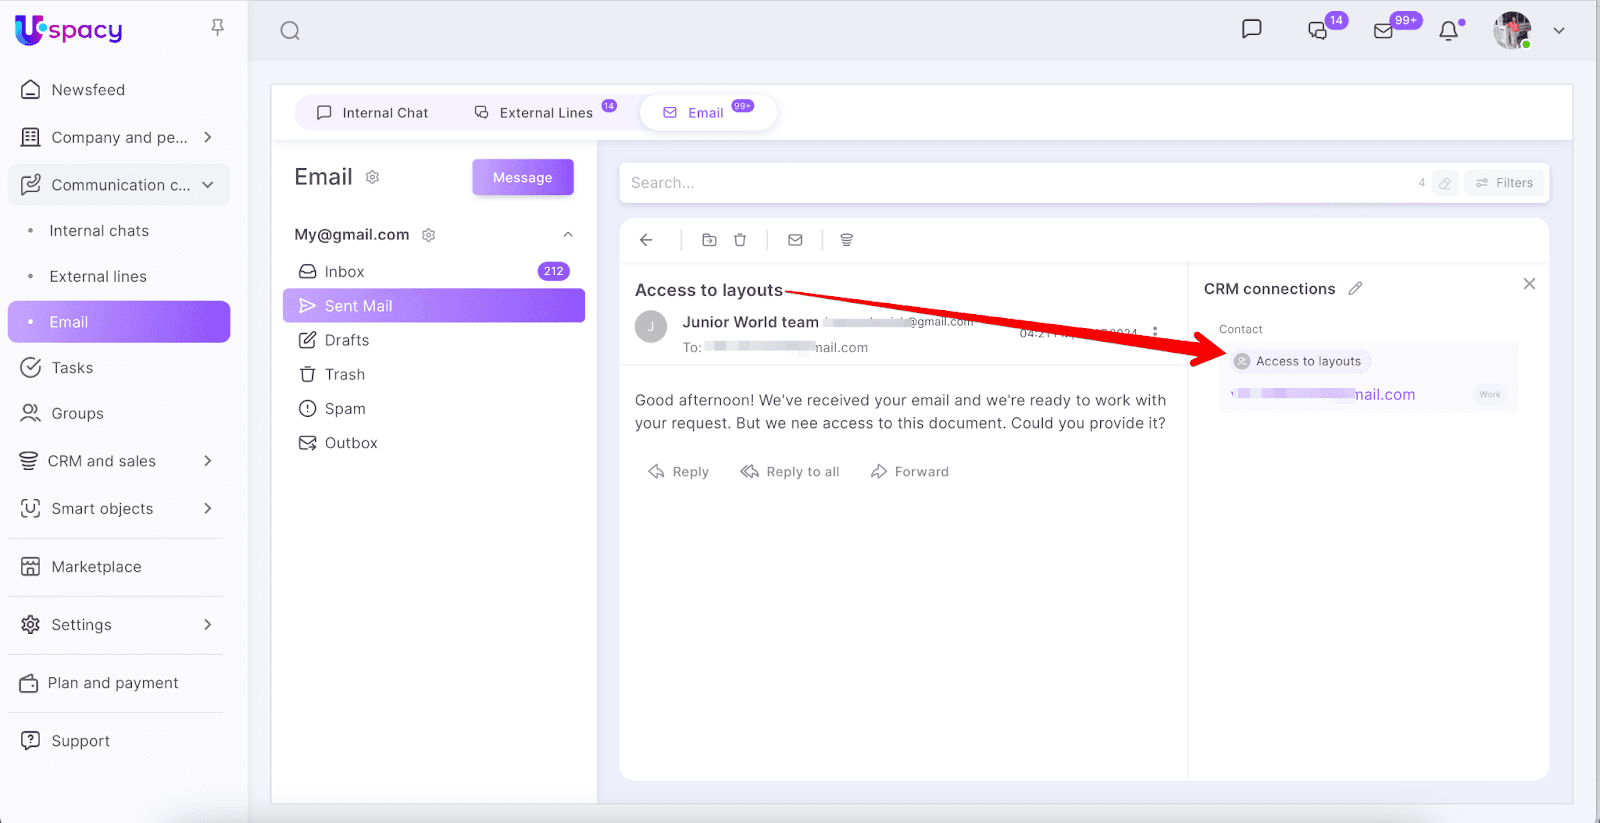This screenshot has width=1600, height=823.
Task: Click the back arrow in email view
Action: [646, 240]
